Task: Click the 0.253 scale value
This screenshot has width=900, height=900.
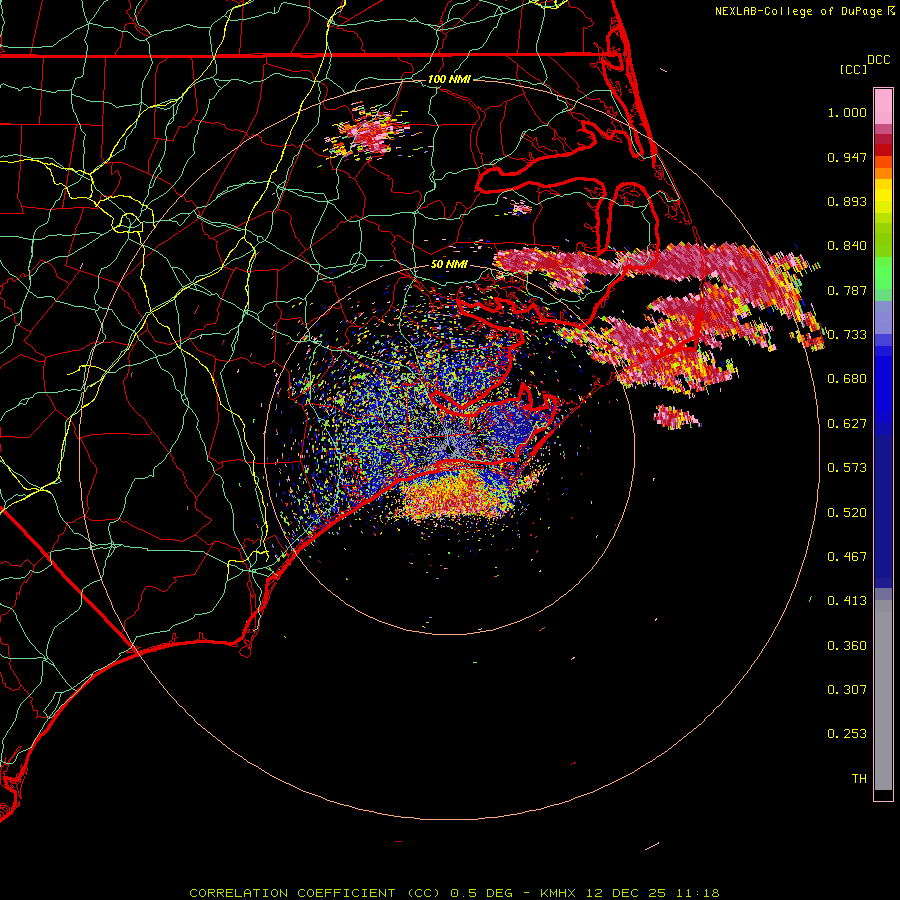Action: (847, 734)
